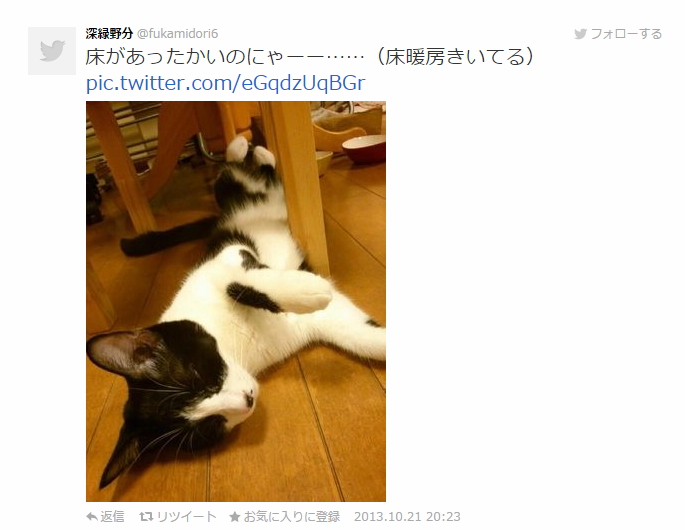Click the tweet text about 床暖房
Image resolution: width=685 pixels, height=530 pixels.
(310, 57)
